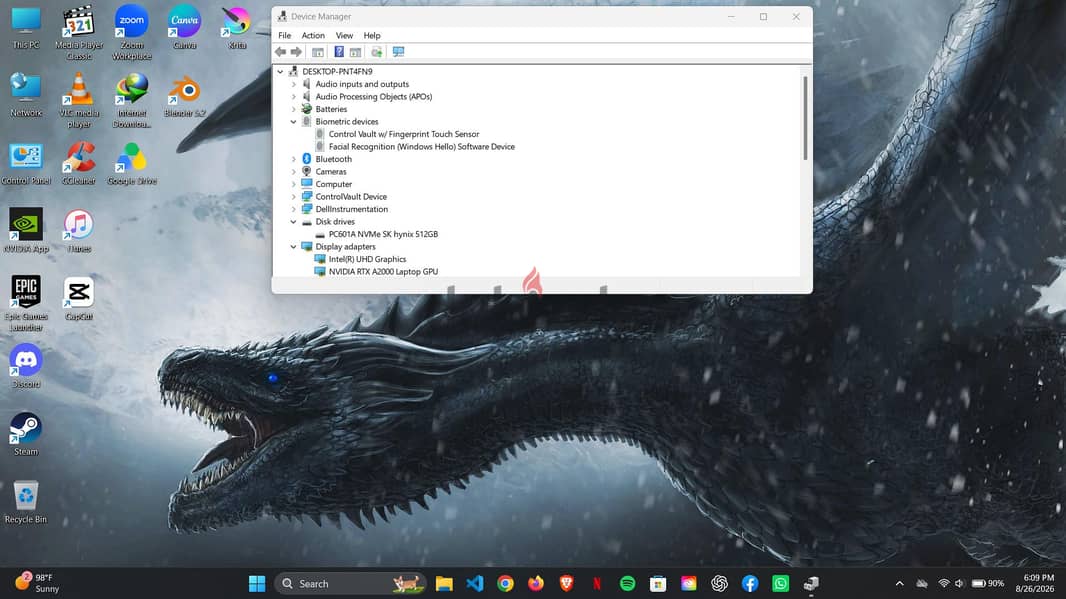This screenshot has width=1066, height=599.
Task: Select Control Vault w/ Fingerprint Touch Sensor
Action: [404, 134]
